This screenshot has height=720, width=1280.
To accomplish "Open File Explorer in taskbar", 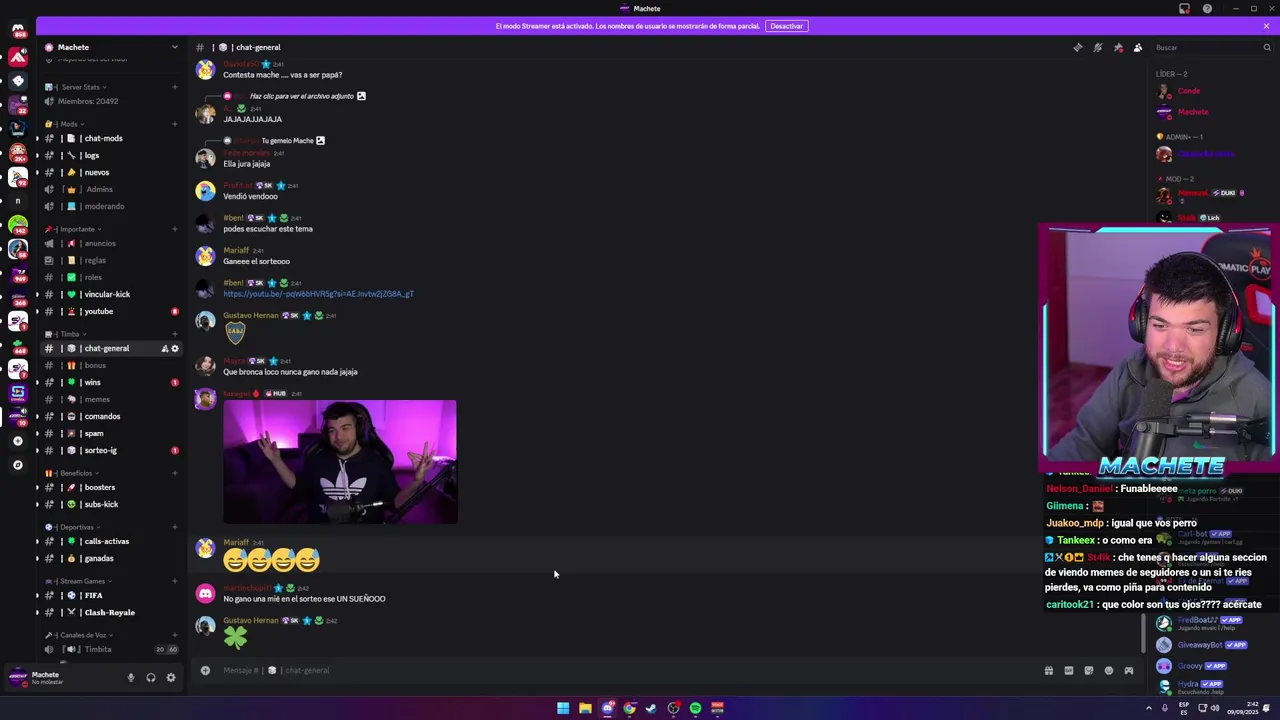I will point(585,708).
